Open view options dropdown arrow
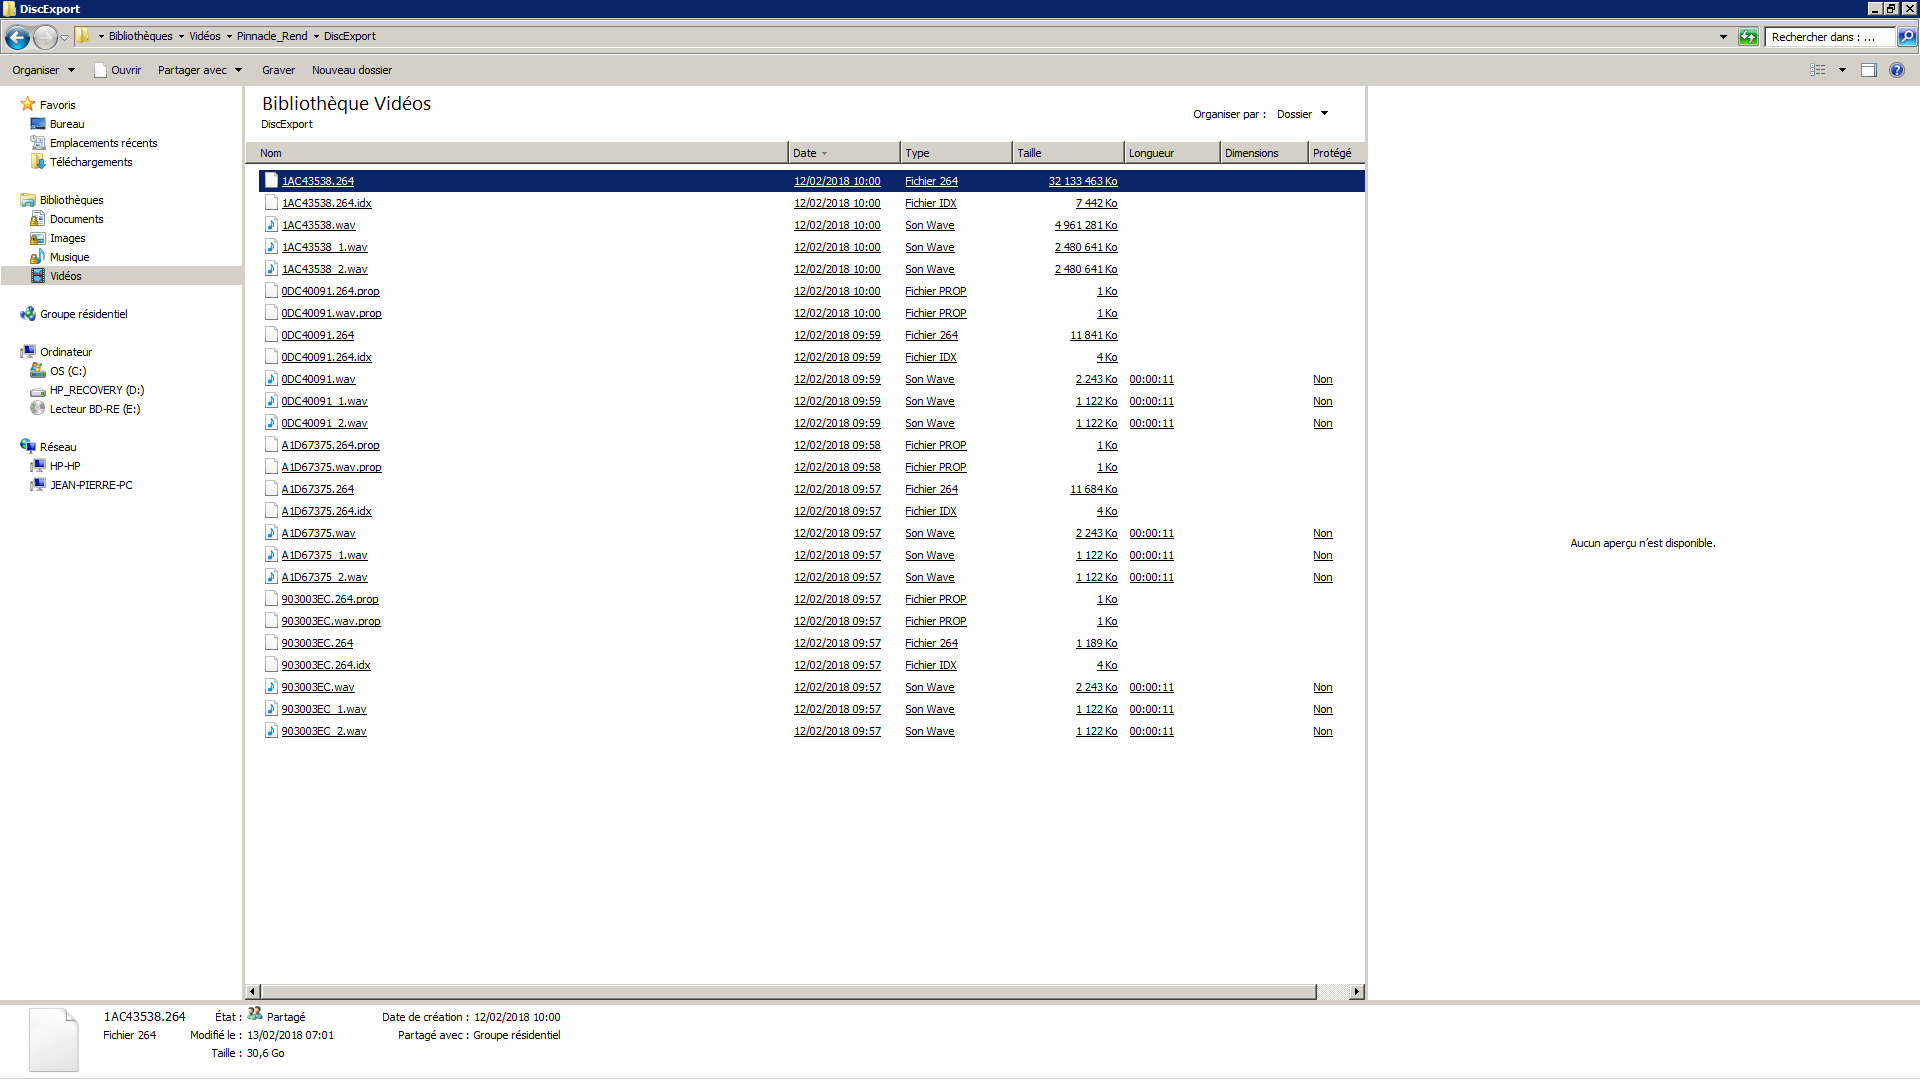Image resolution: width=1920 pixels, height=1080 pixels. (1842, 70)
